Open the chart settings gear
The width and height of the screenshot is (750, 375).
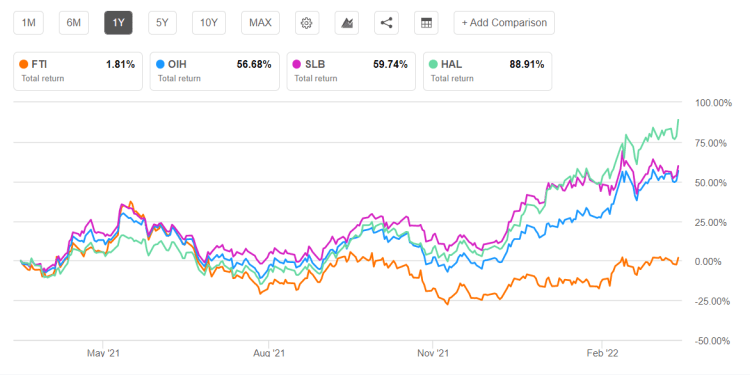tap(307, 23)
